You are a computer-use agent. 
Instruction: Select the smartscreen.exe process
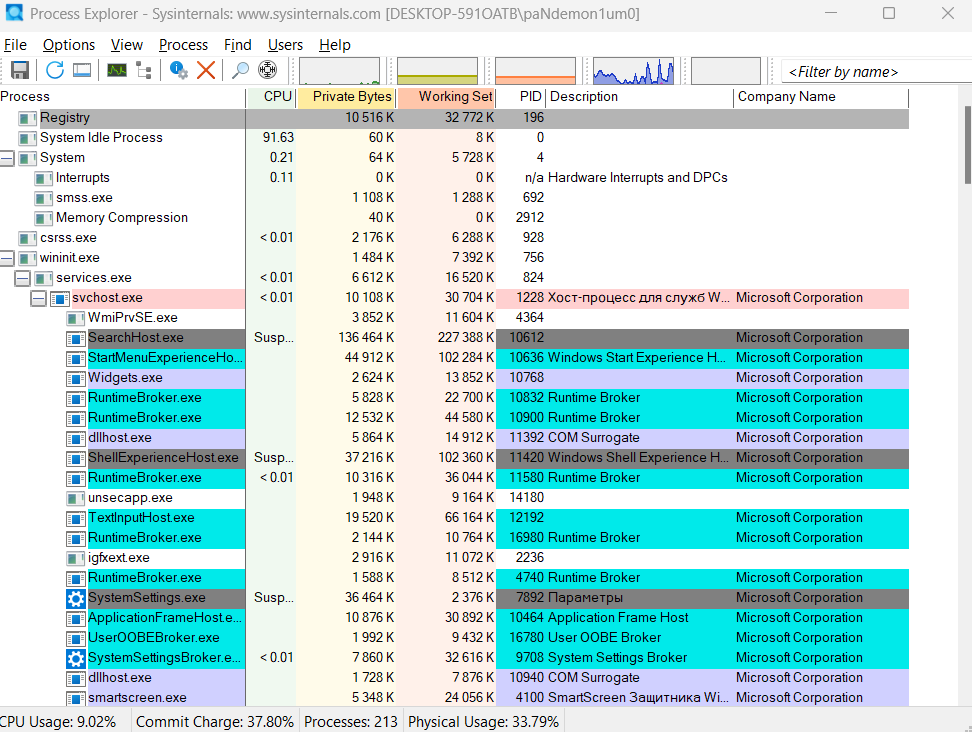pos(454,698)
